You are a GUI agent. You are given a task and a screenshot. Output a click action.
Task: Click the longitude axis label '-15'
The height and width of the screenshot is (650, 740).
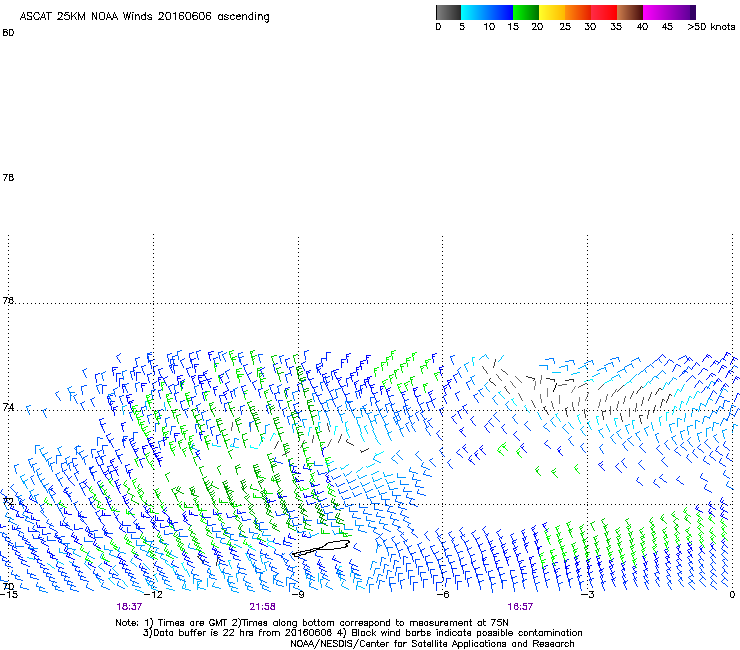[9, 595]
